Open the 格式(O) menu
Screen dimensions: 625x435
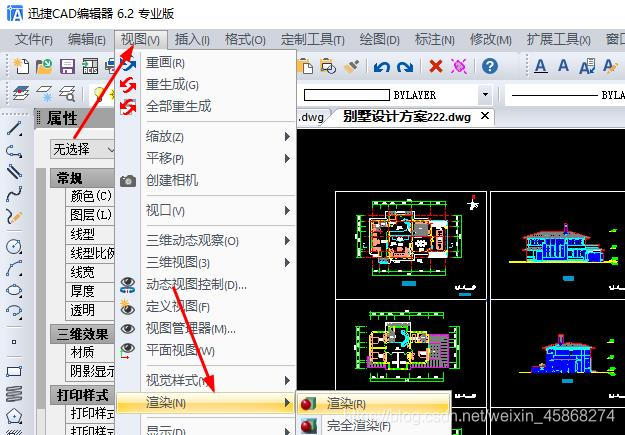[245, 39]
